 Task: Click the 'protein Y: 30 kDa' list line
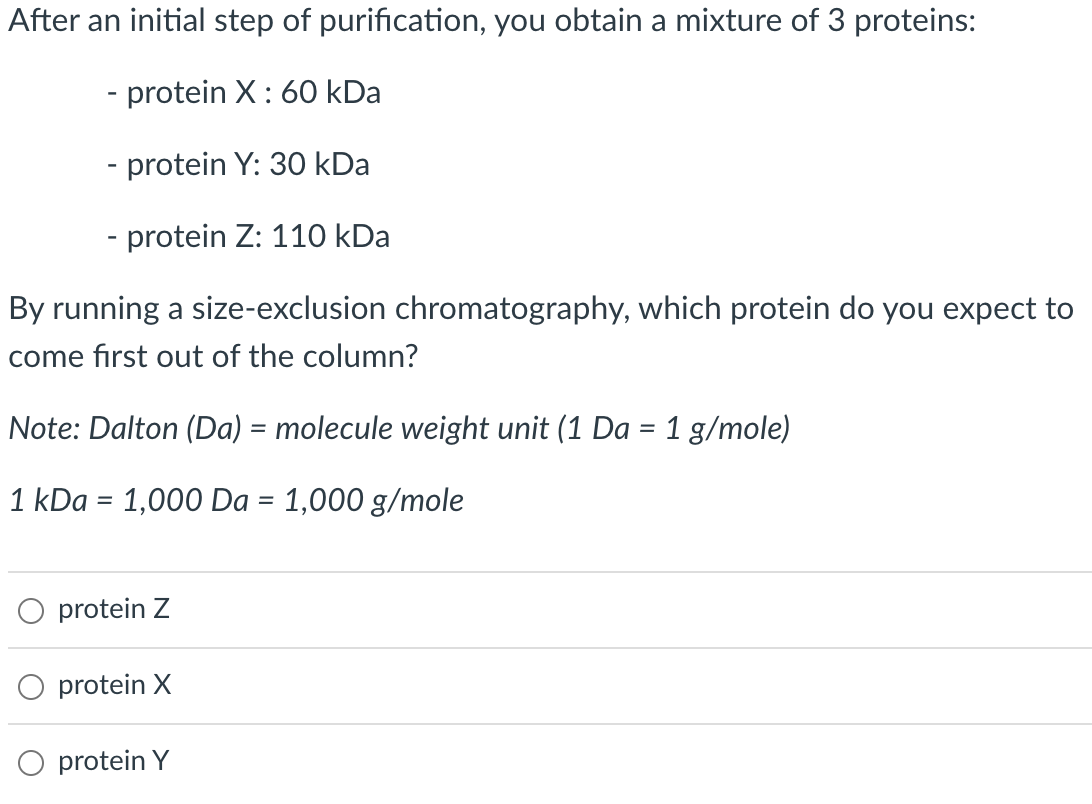coord(237,164)
